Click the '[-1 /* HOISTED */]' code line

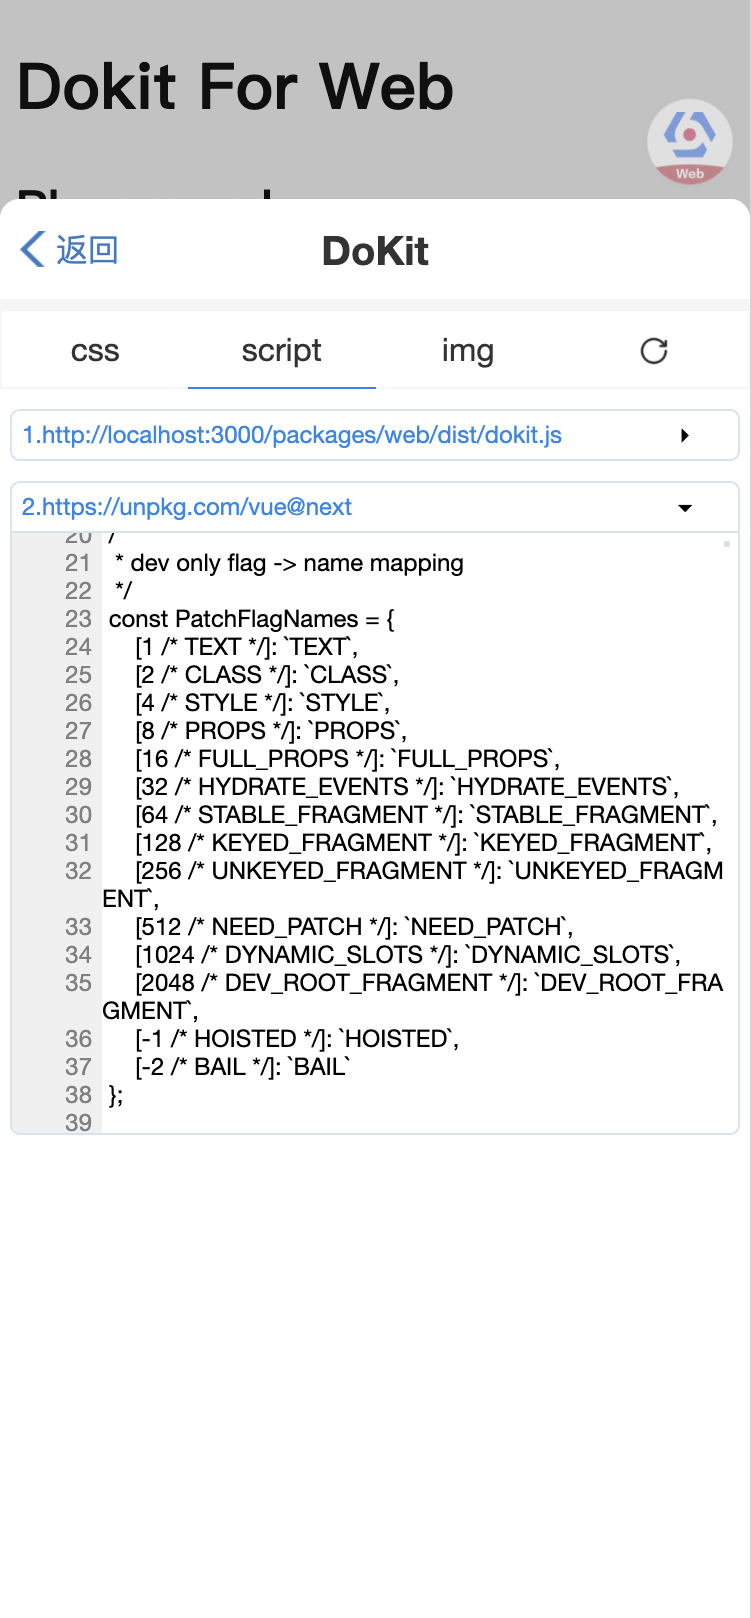coord(297,1039)
